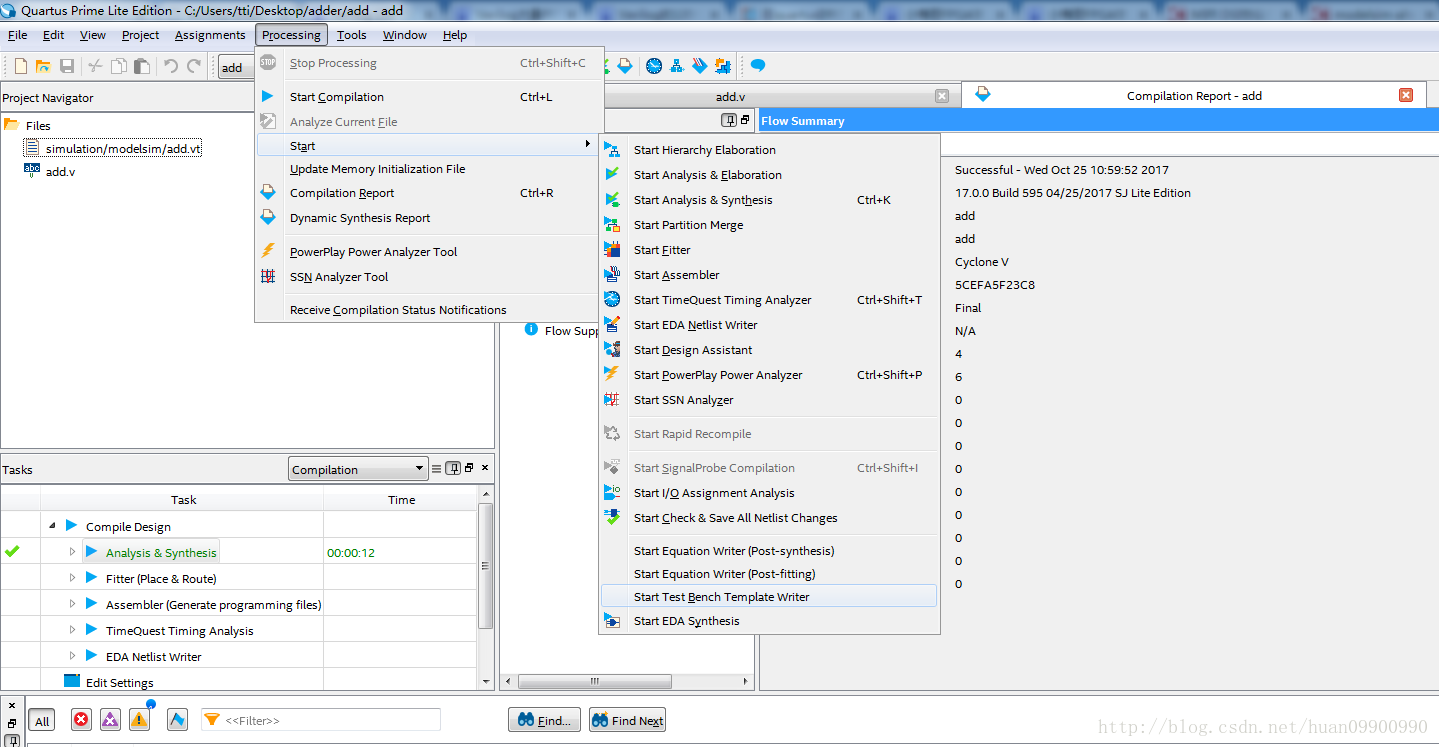Collapse the Compile Design task tree

[x=52, y=526]
